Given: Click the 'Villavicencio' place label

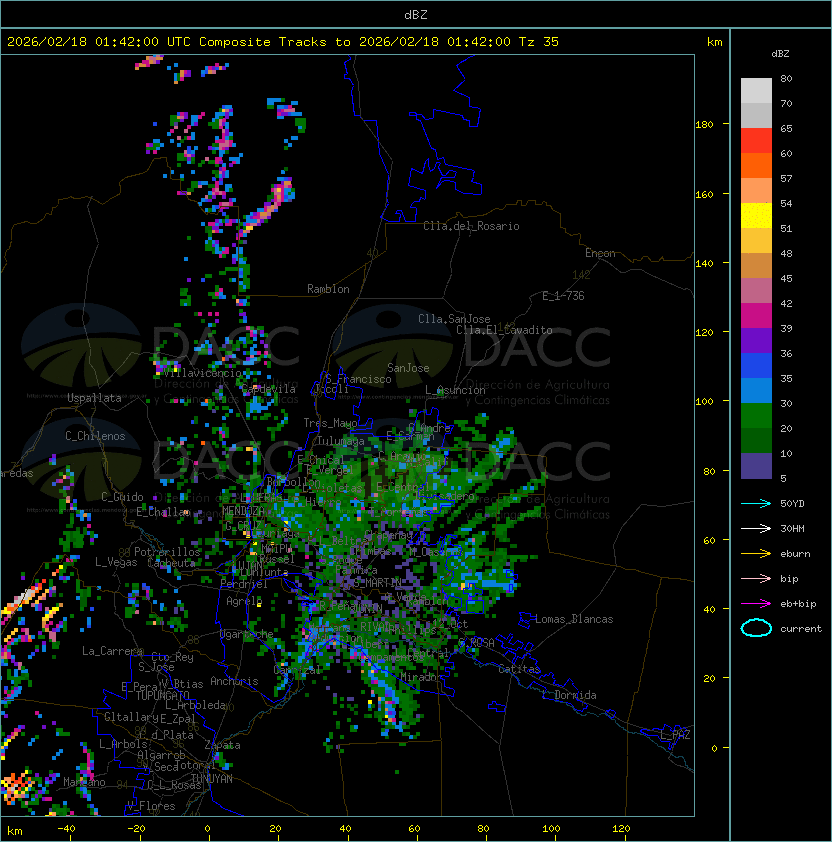Looking at the screenshot, I should click(202, 373).
